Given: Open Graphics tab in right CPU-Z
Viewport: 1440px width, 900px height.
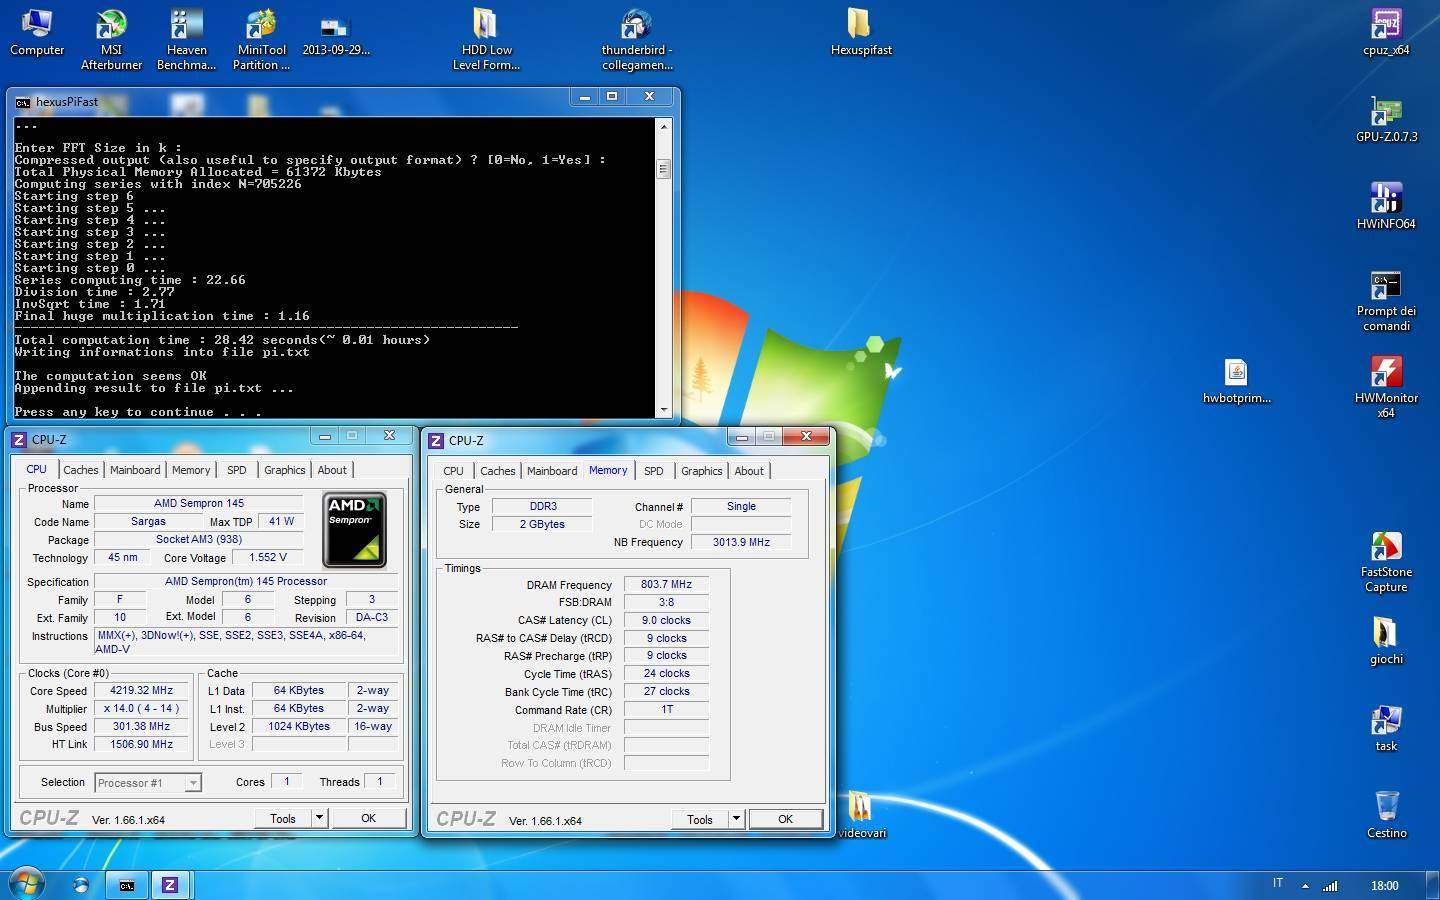Looking at the screenshot, I should pos(702,471).
